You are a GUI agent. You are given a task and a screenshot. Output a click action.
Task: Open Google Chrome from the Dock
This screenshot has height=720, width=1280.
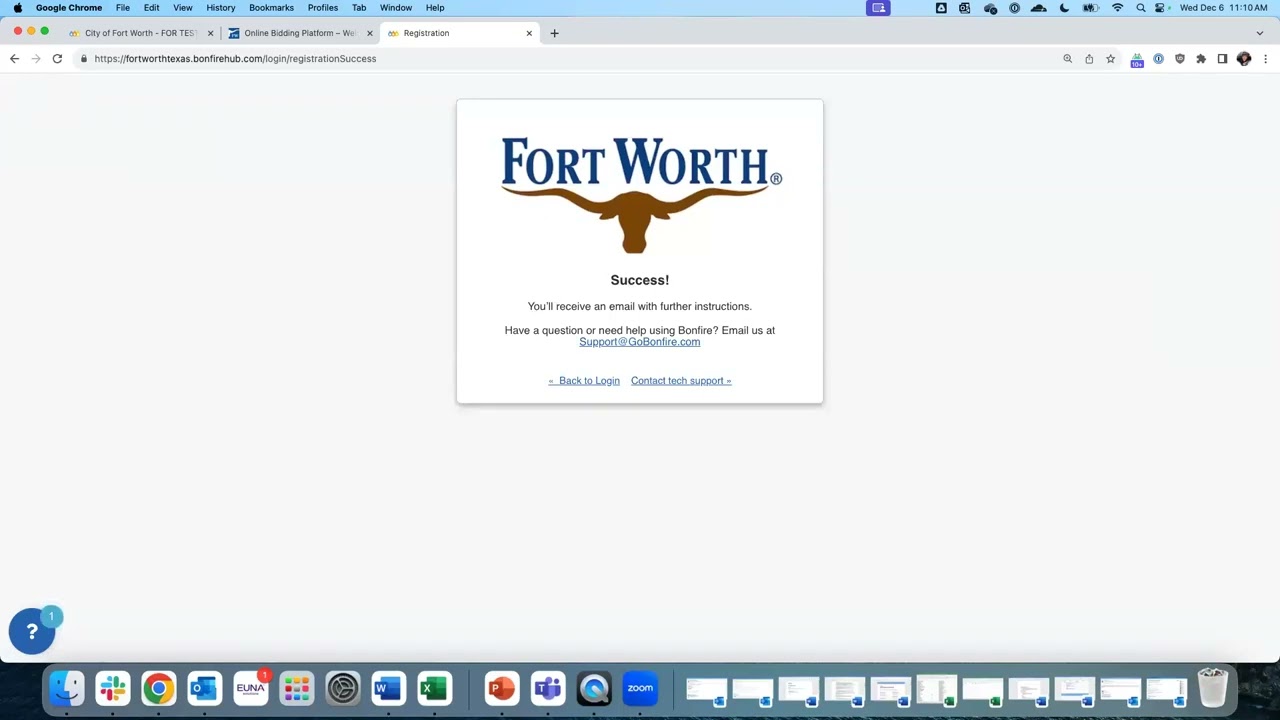point(159,688)
